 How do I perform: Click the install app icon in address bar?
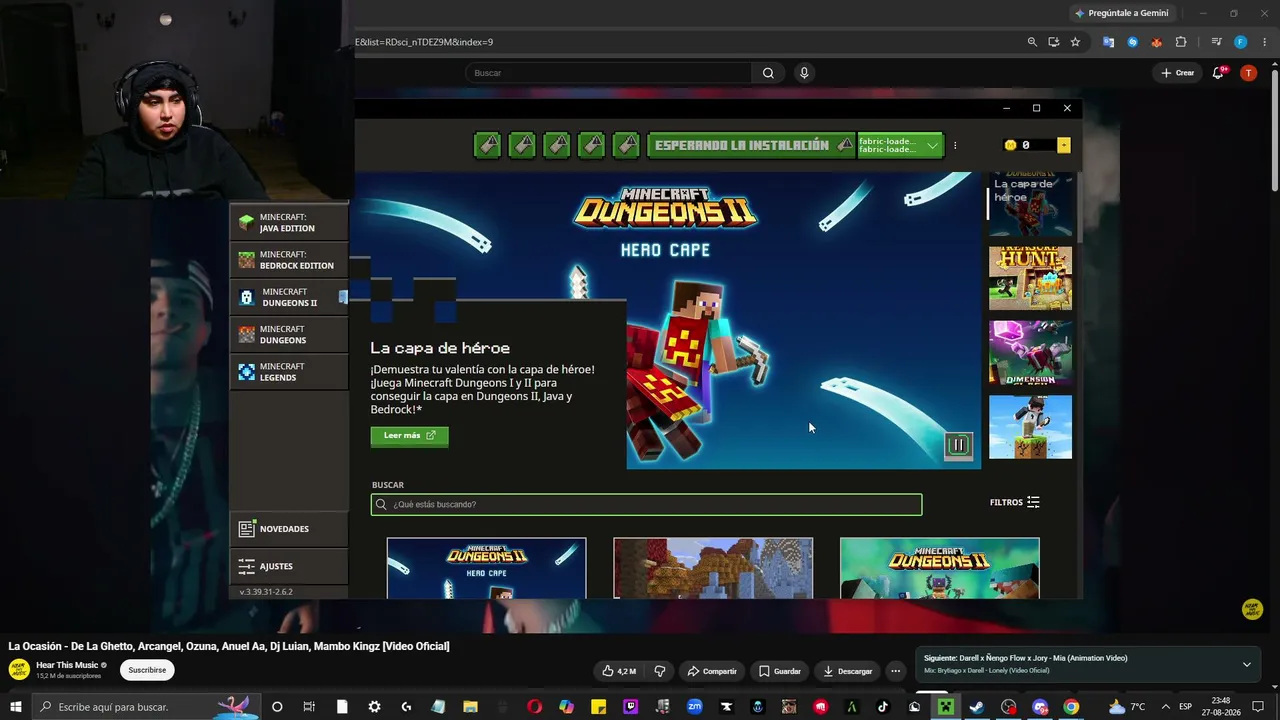click(1054, 42)
